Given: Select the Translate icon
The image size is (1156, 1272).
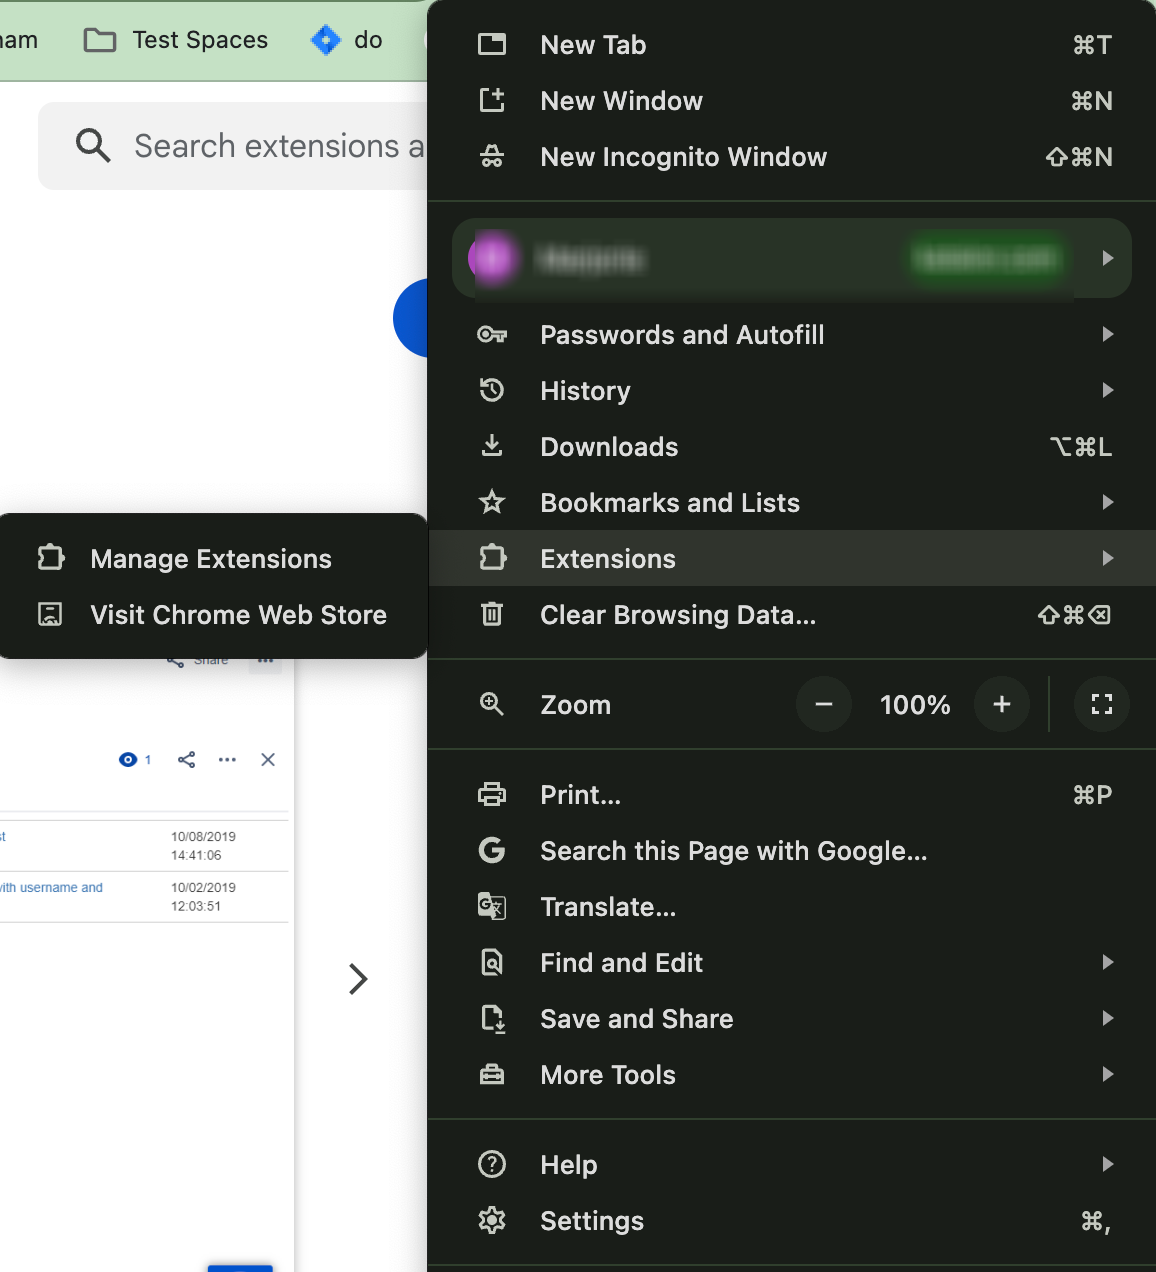Looking at the screenshot, I should 492,906.
